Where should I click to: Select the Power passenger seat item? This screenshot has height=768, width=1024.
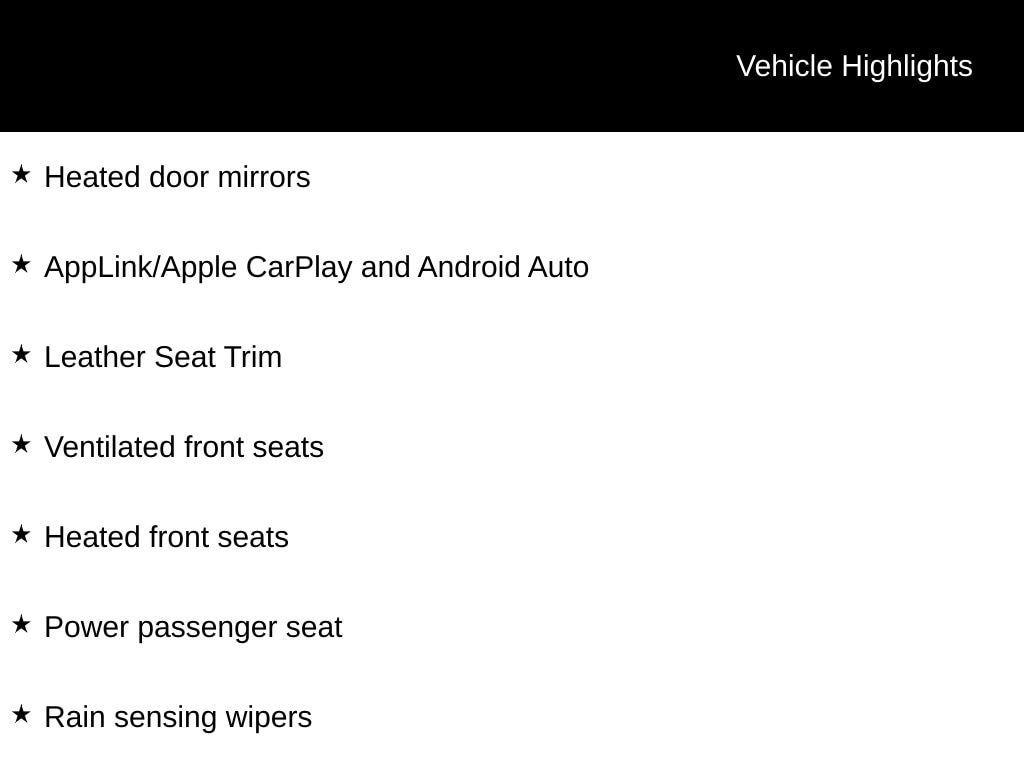(x=193, y=627)
